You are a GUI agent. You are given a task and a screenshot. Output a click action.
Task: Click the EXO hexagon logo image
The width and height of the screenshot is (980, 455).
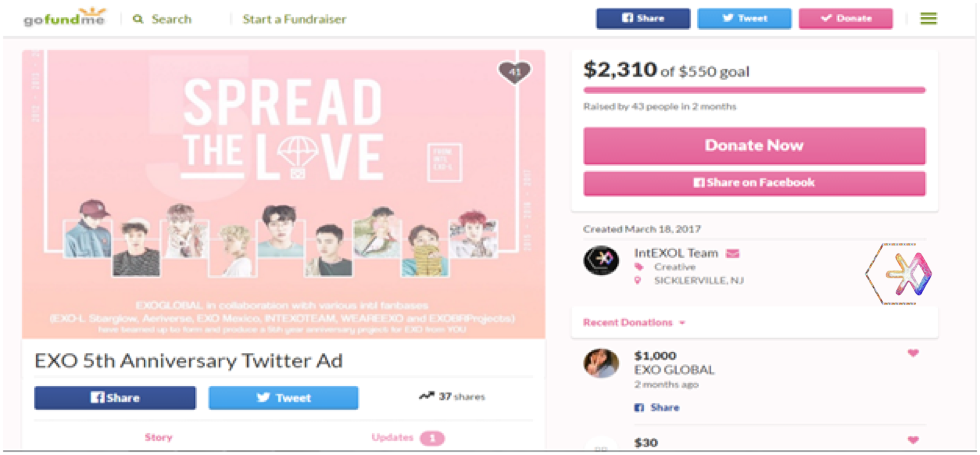[898, 274]
